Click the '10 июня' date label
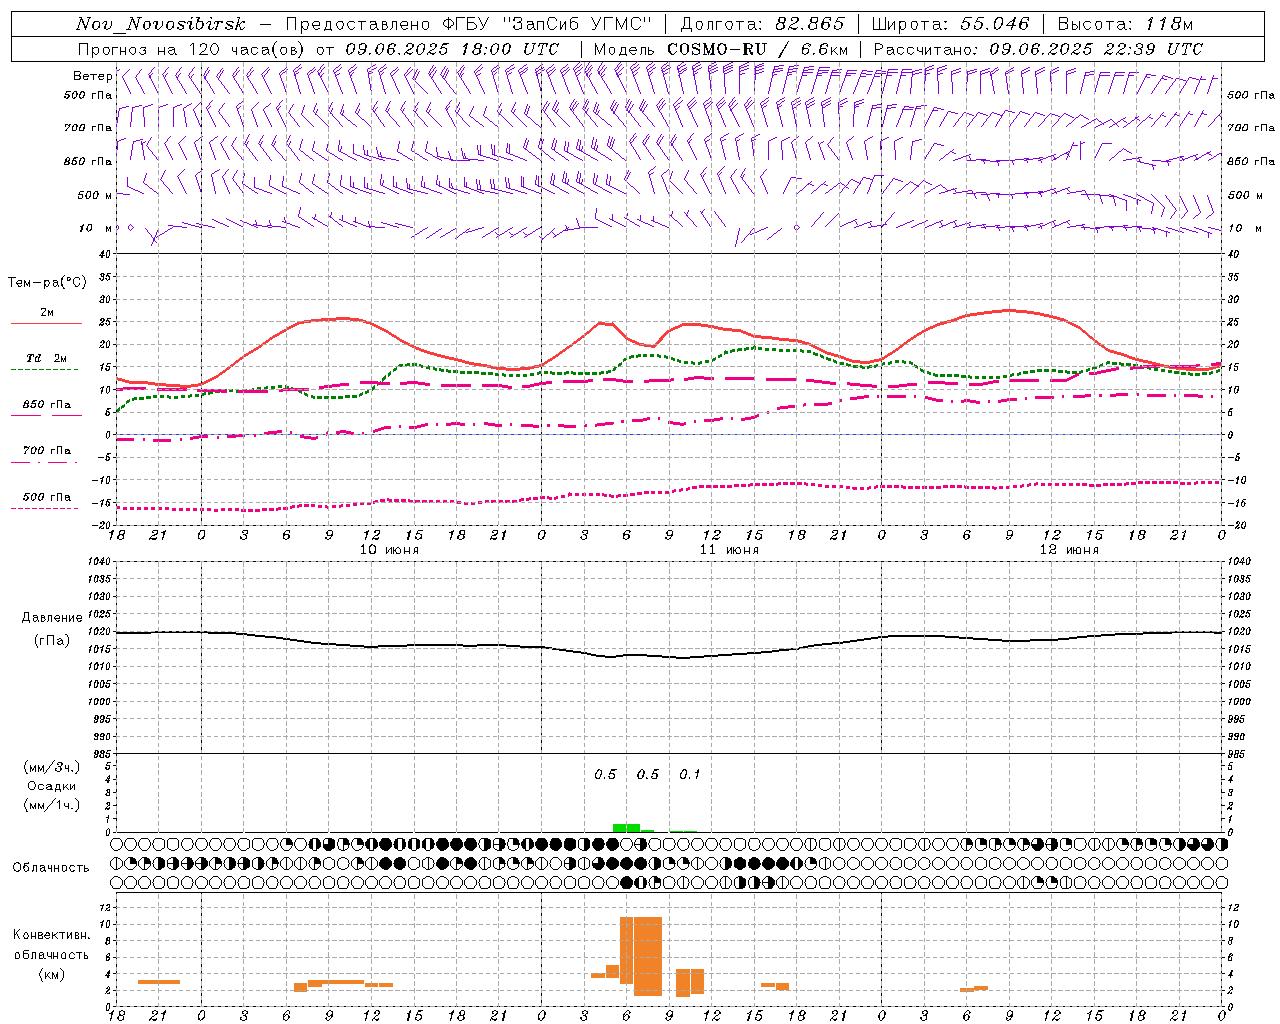Screen dimensions: 1280x1024 point(389,550)
